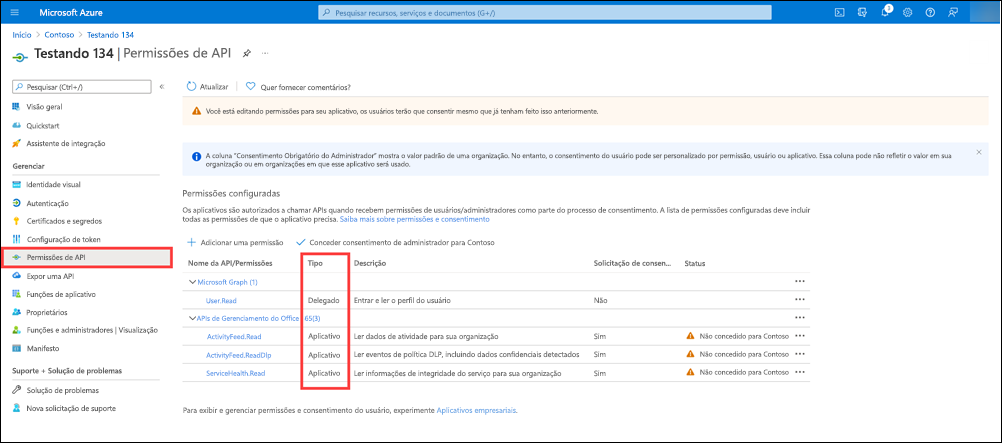Open more options for User.Read row
This screenshot has width=1002, height=443.
tap(798, 300)
